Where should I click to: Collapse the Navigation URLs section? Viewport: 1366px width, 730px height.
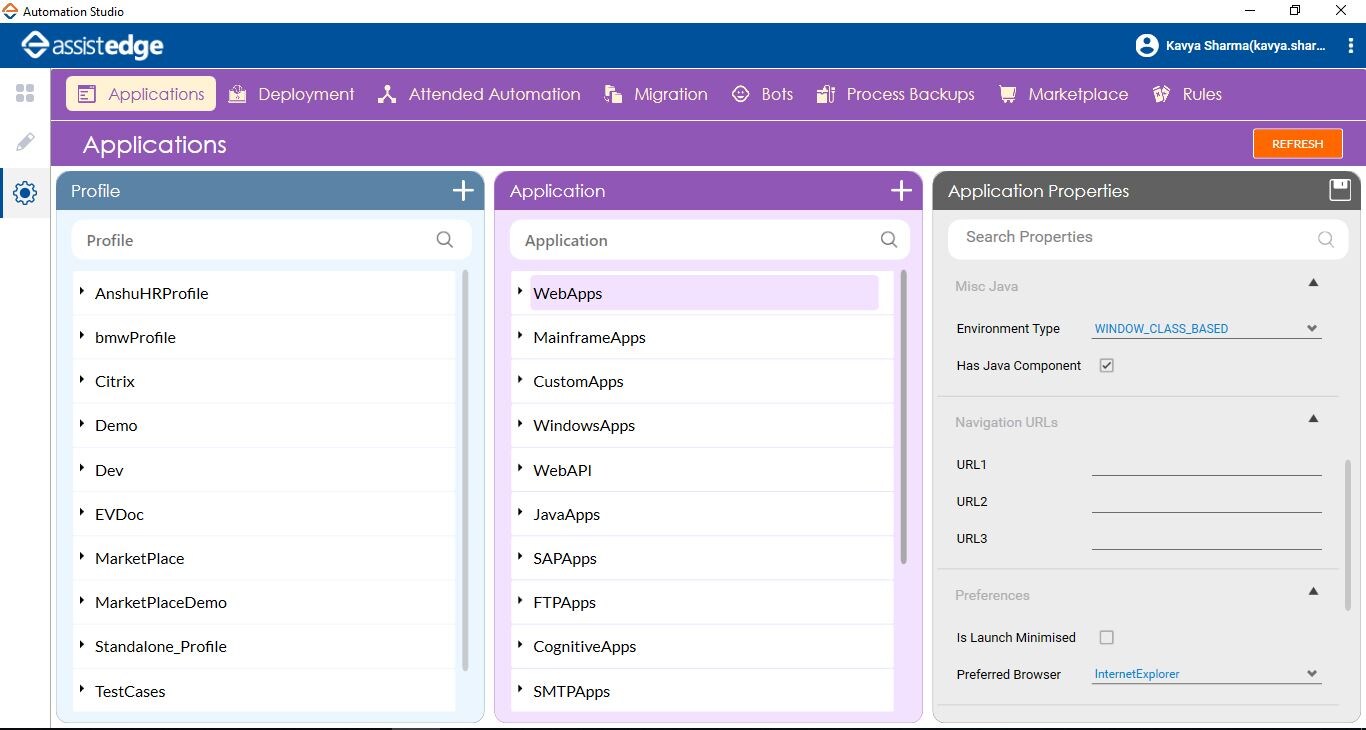[1313, 419]
